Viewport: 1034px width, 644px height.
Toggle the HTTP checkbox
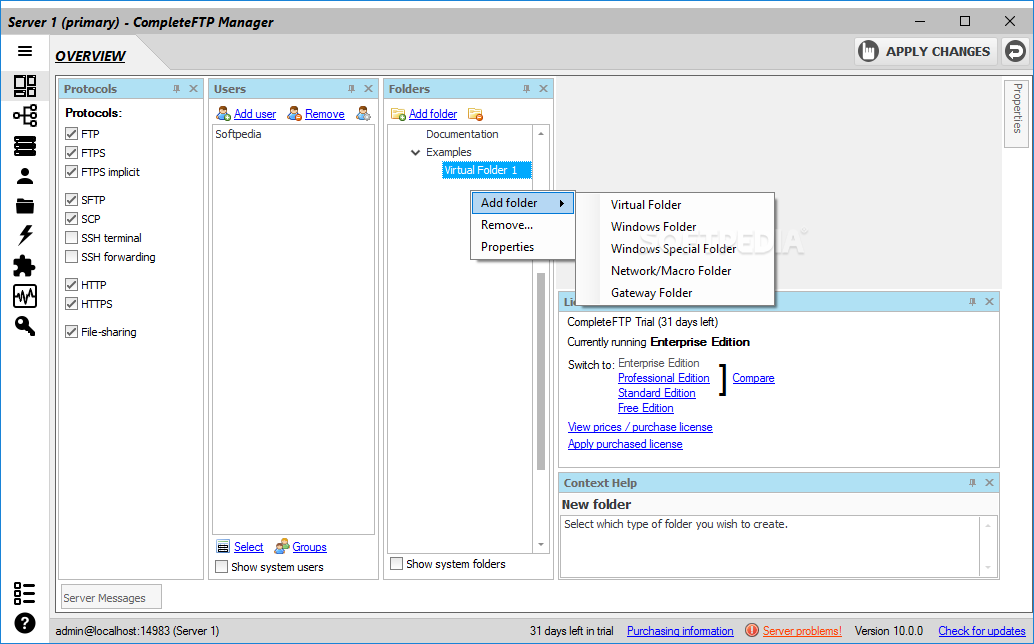(x=71, y=285)
